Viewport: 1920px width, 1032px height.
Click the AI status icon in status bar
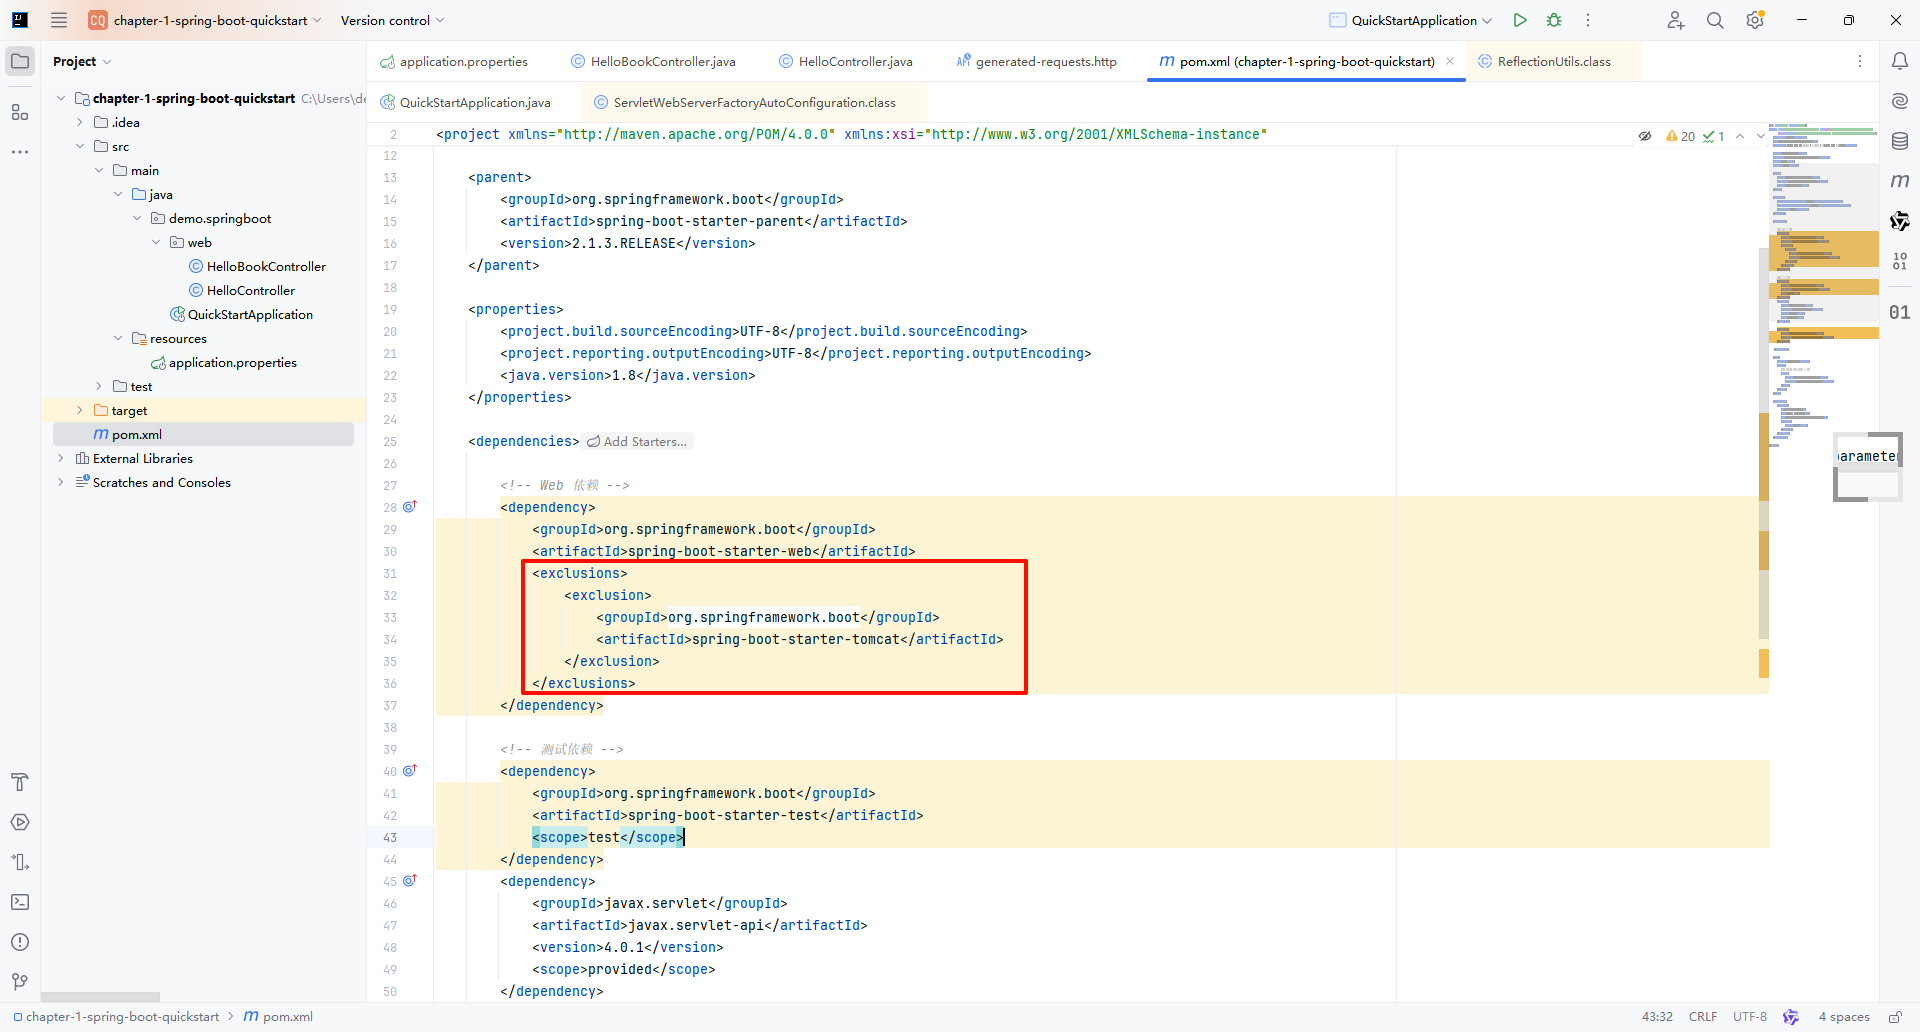[1791, 1017]
